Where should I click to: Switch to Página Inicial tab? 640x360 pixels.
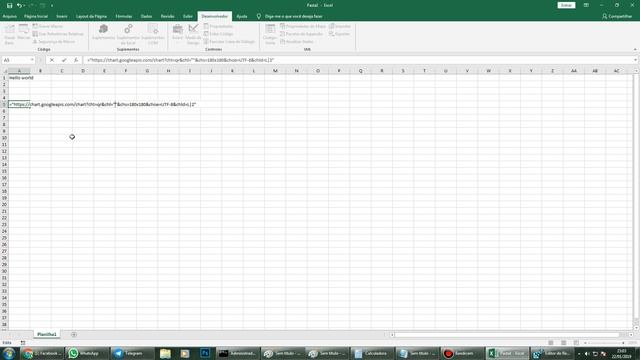tap(36, 16)
